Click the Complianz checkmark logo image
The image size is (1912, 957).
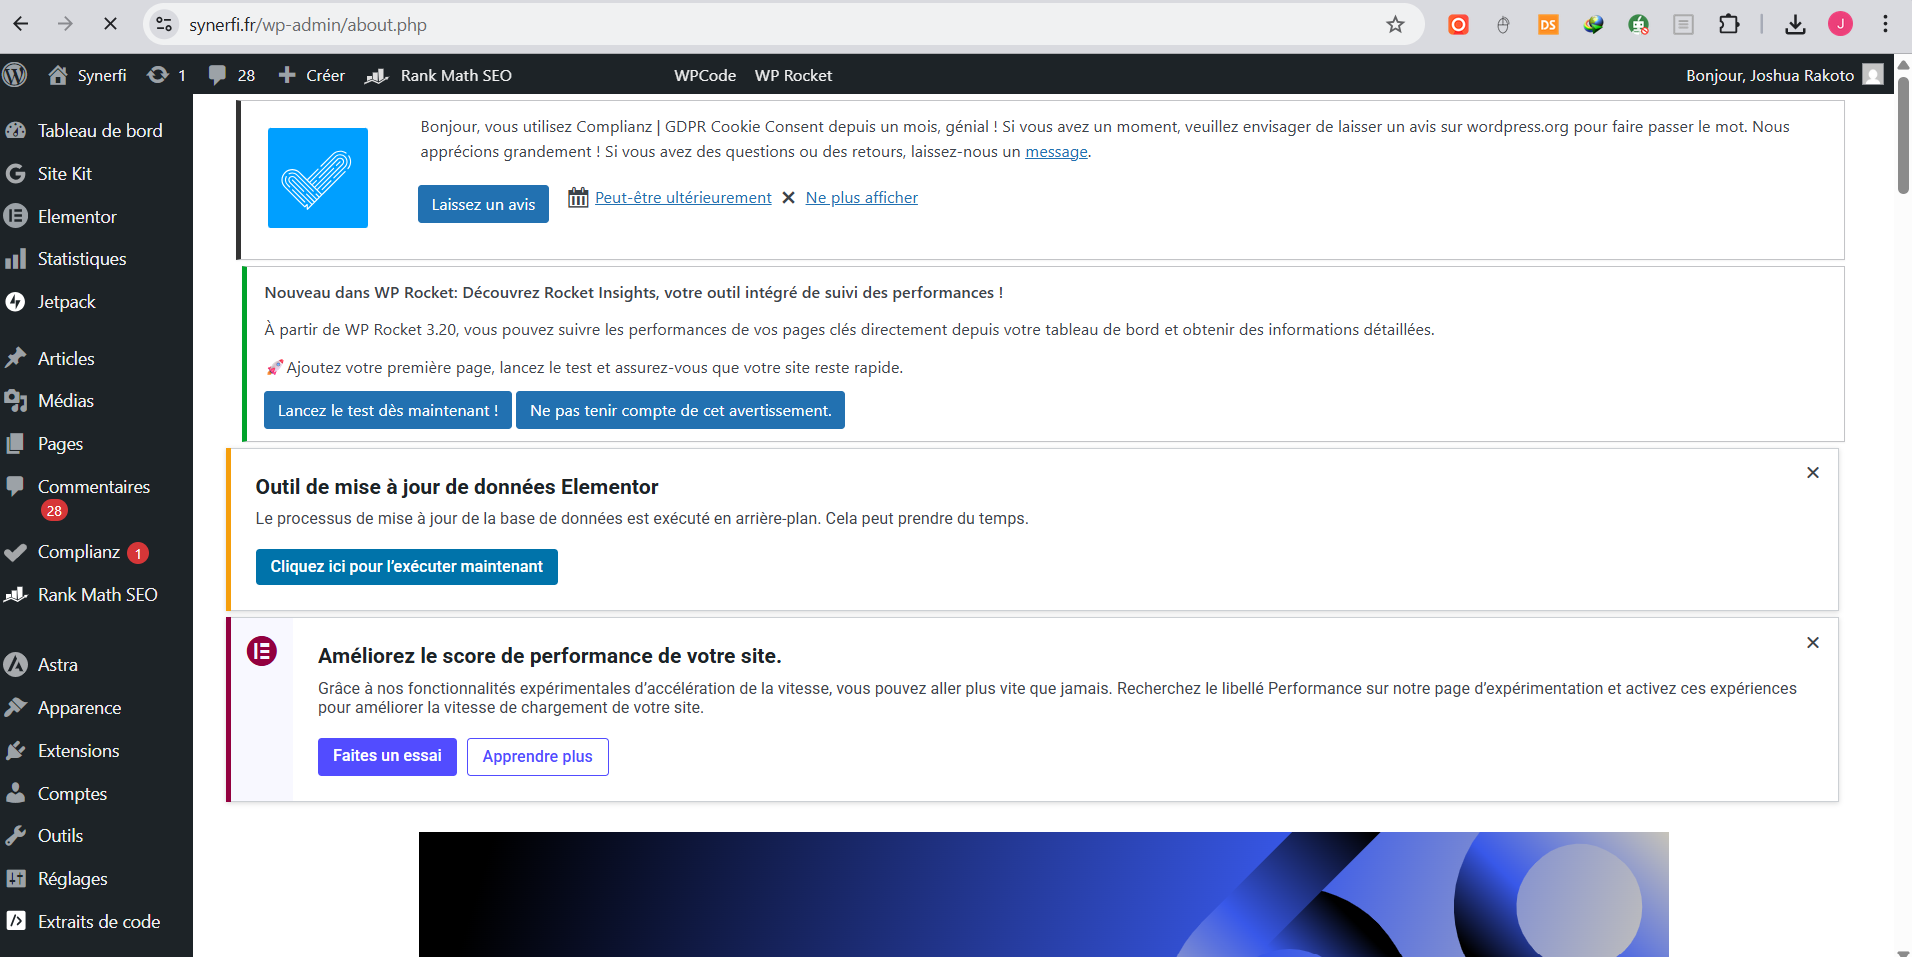point(318,178)
